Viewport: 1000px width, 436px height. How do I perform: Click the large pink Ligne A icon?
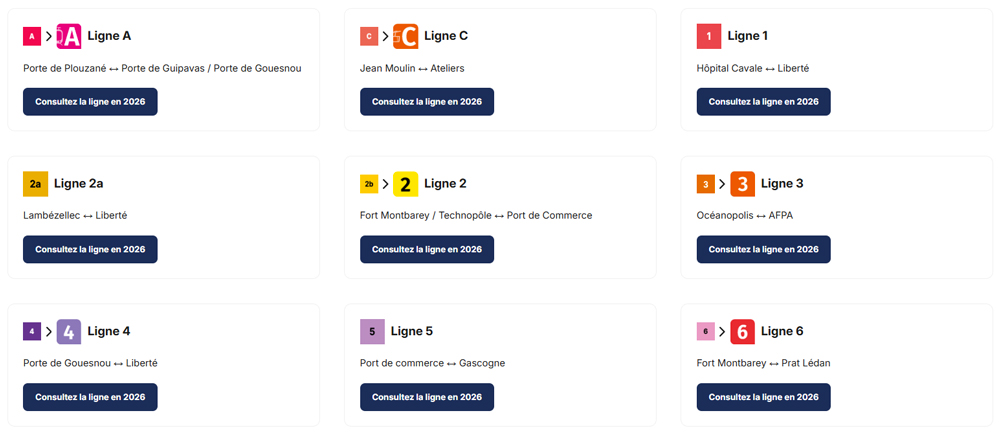click(69, 36)
